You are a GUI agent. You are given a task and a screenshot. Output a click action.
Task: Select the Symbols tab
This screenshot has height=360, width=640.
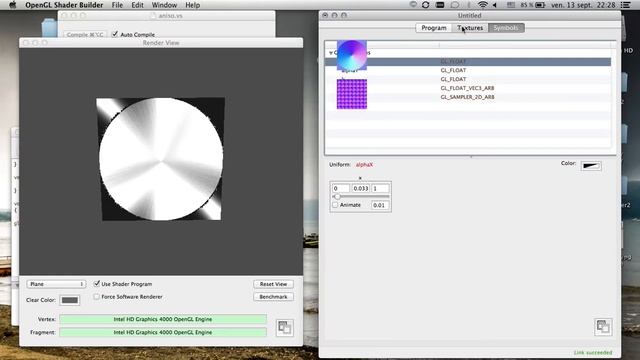tap(506, 28)
